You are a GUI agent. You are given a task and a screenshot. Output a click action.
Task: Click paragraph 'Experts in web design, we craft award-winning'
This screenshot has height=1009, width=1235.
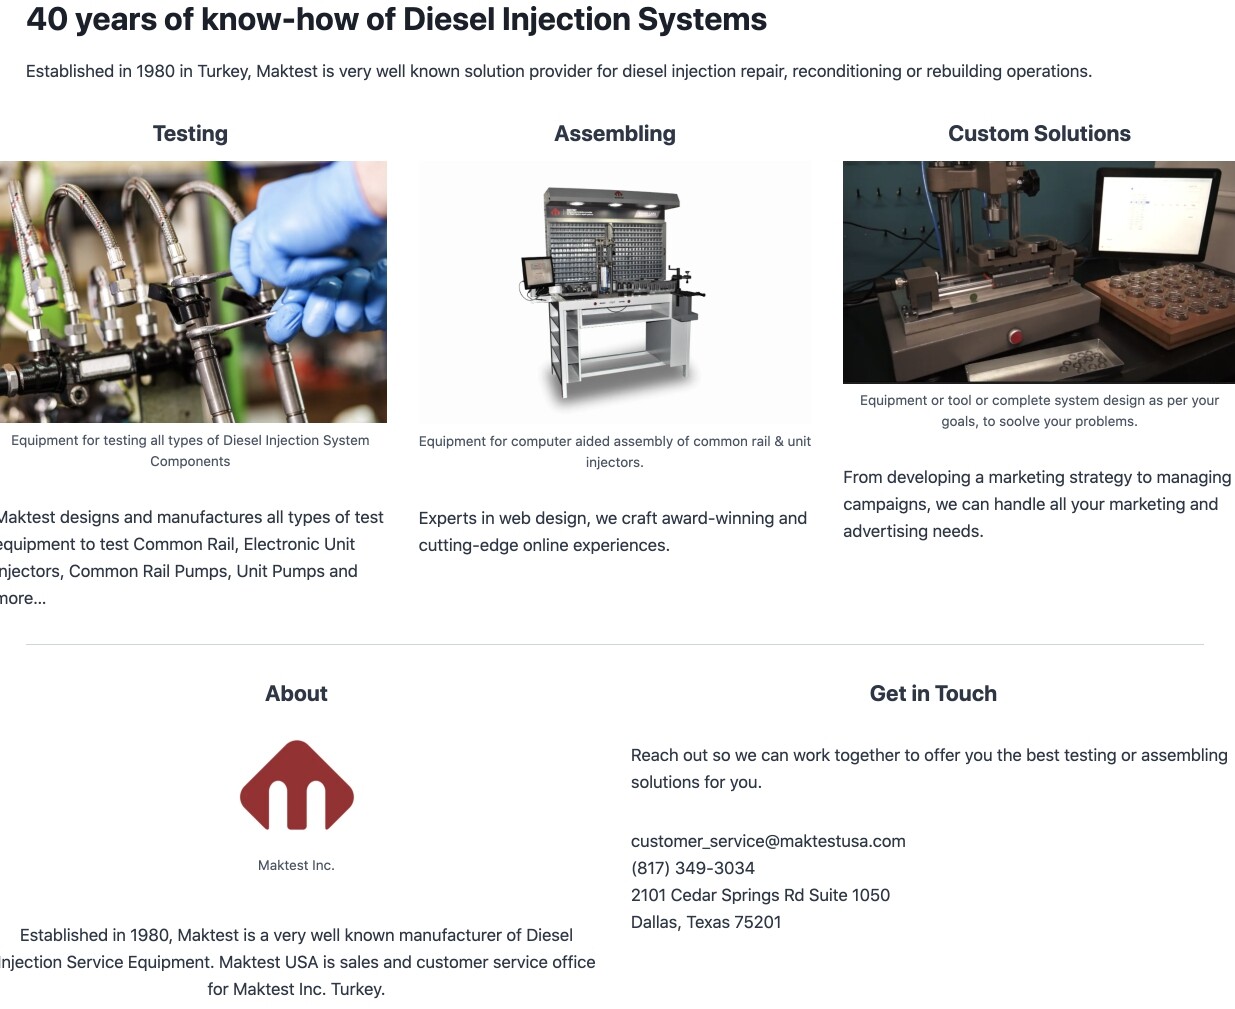[x=613, y=532]
